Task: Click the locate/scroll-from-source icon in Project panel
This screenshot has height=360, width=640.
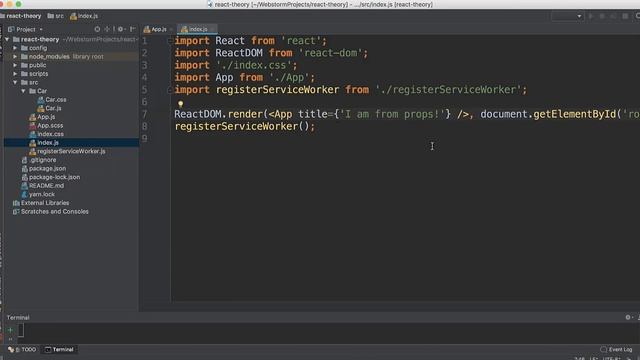Action: [97, 29]
